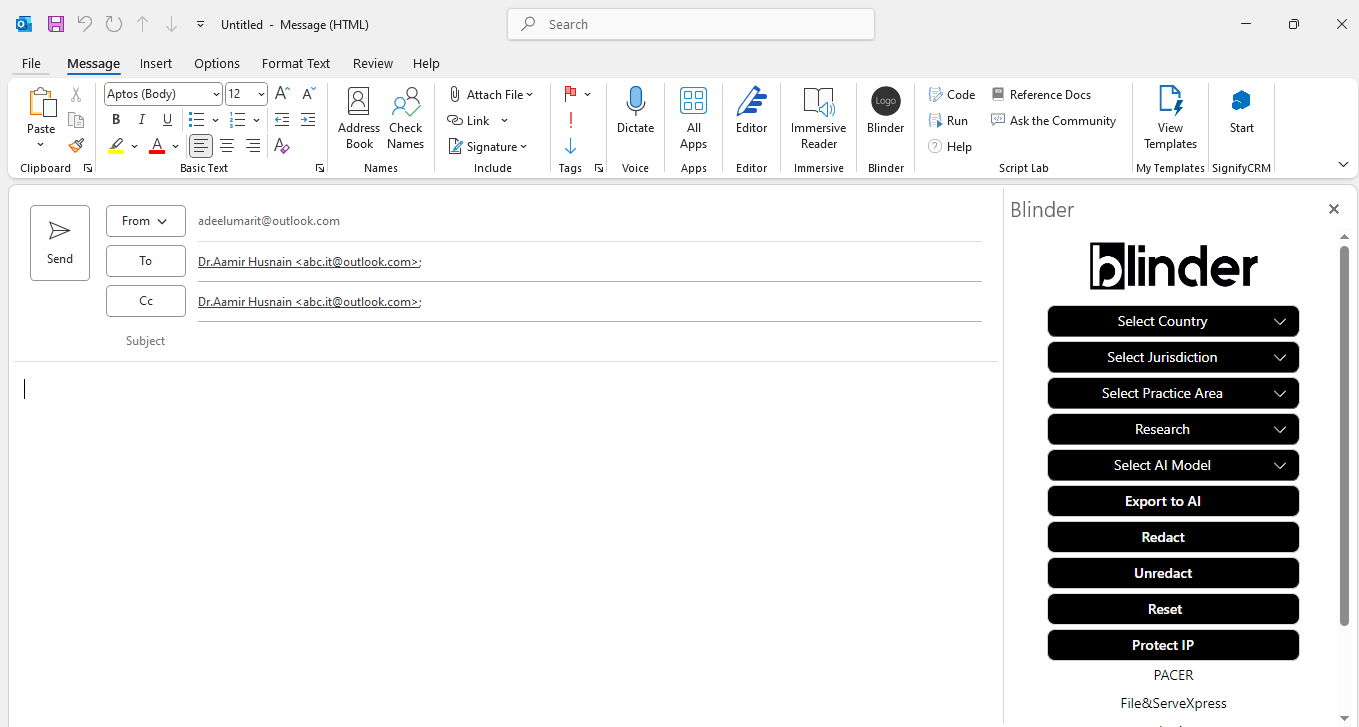The image size is (1359, 727).
Task: Open Script Lab Code editor
Action: 950,94
